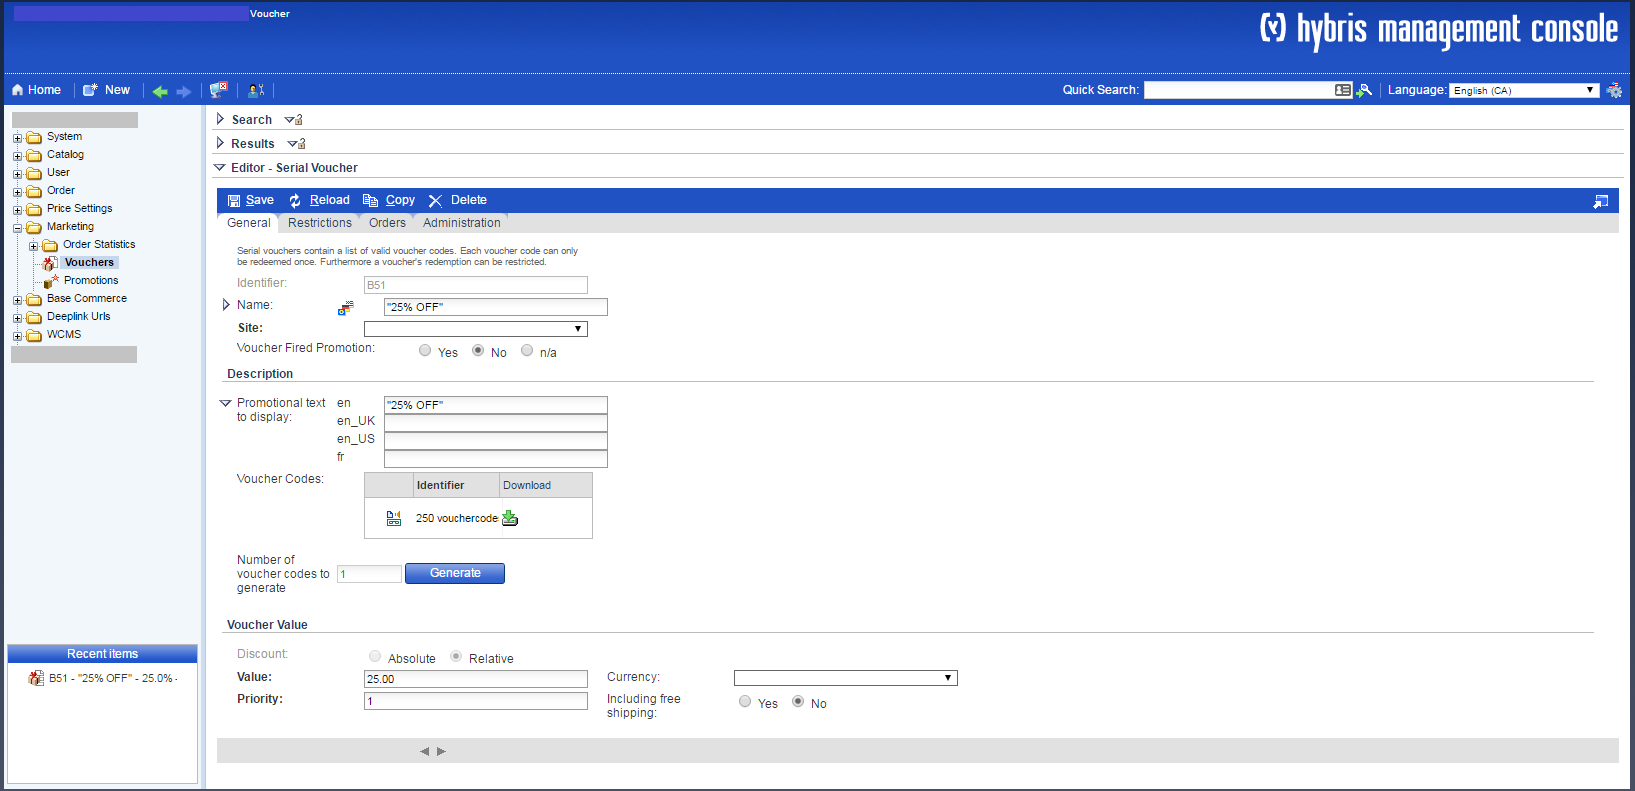
Task: Open language settings gear icon
Action: pos(1614,90)
